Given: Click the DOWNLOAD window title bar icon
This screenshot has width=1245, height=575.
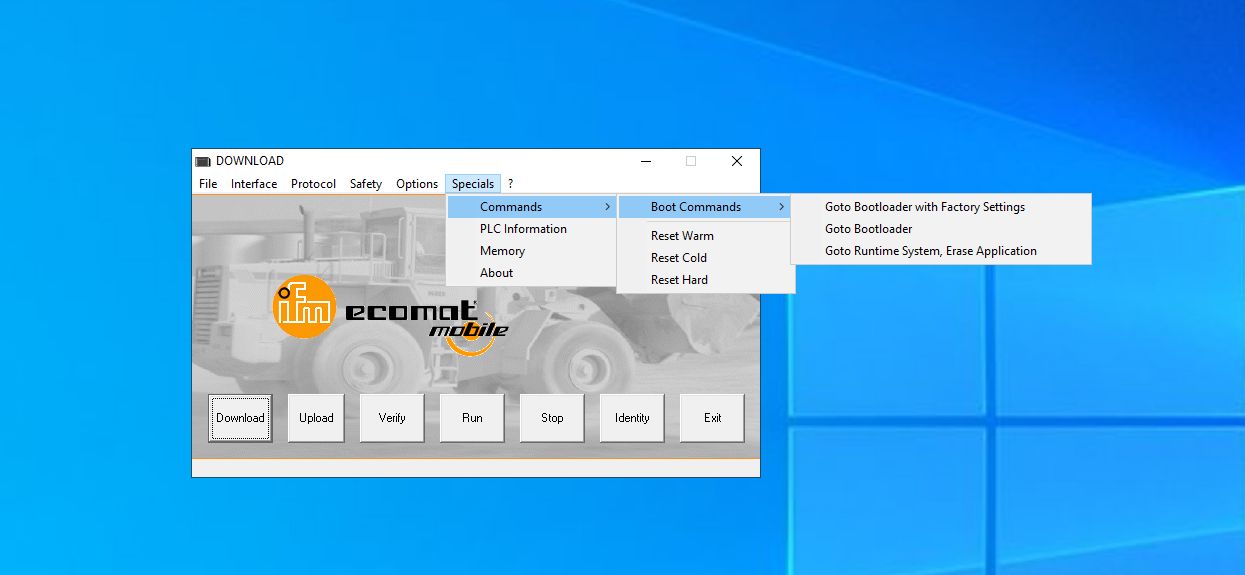Looking at the screenshot, I should coord(203,161).
